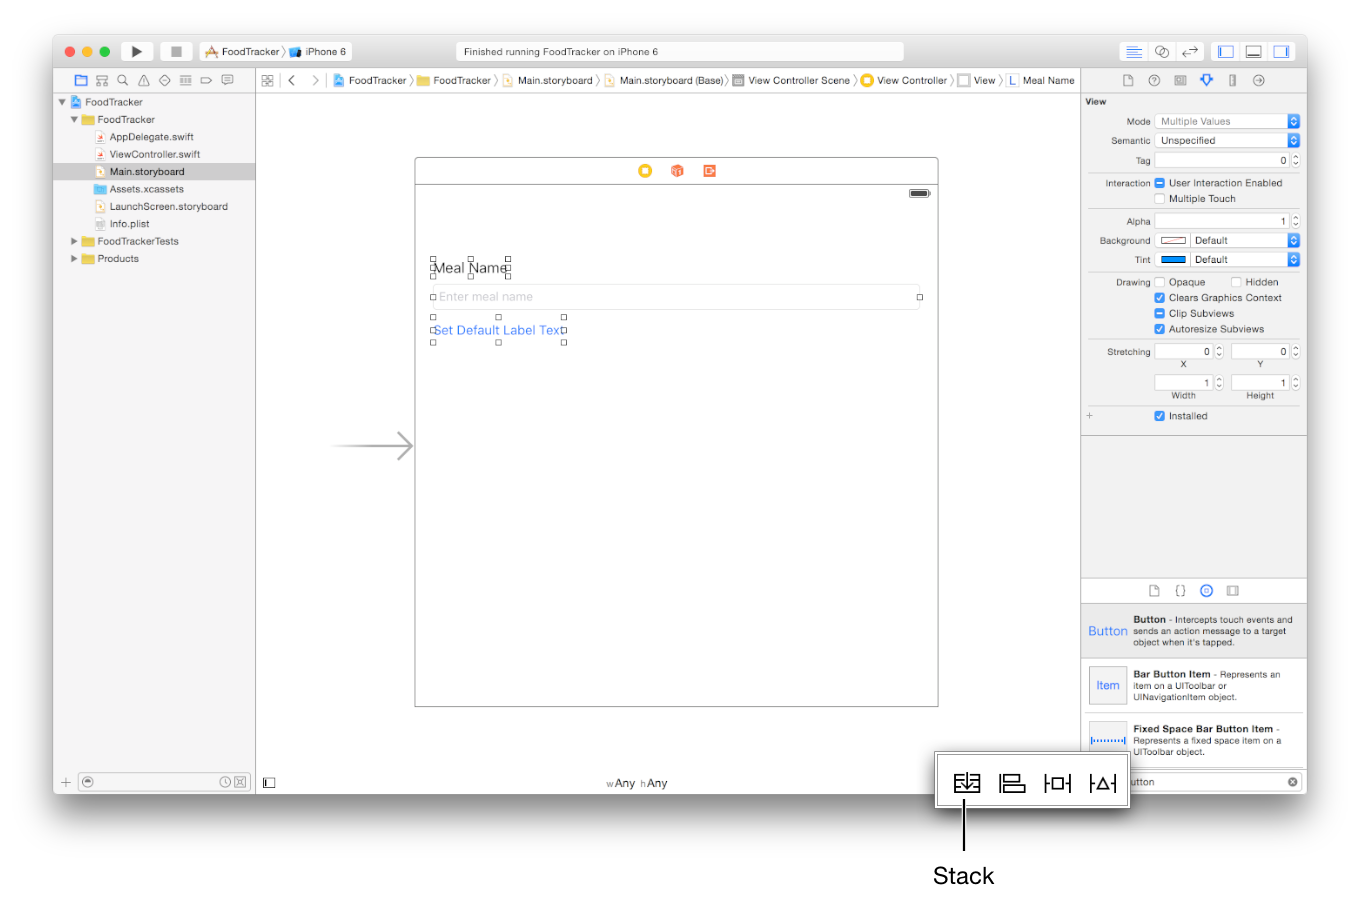Toggle User Interaction Enabled checkbox

tap(1160, 183)
